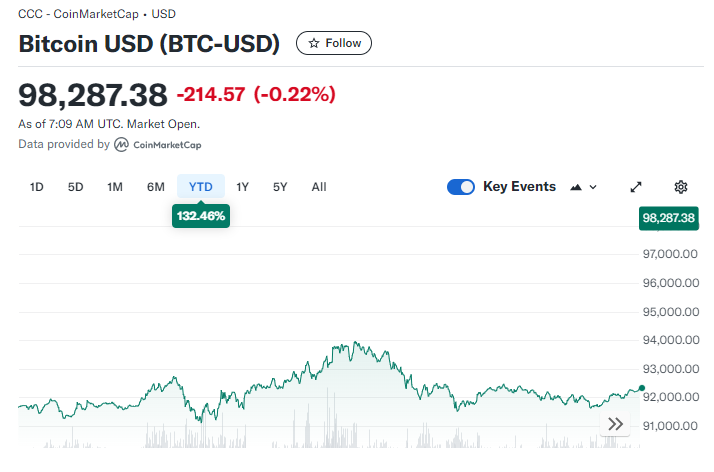Switch to 1M time range
Screen dimensions: 714x472
click(115, 187)
